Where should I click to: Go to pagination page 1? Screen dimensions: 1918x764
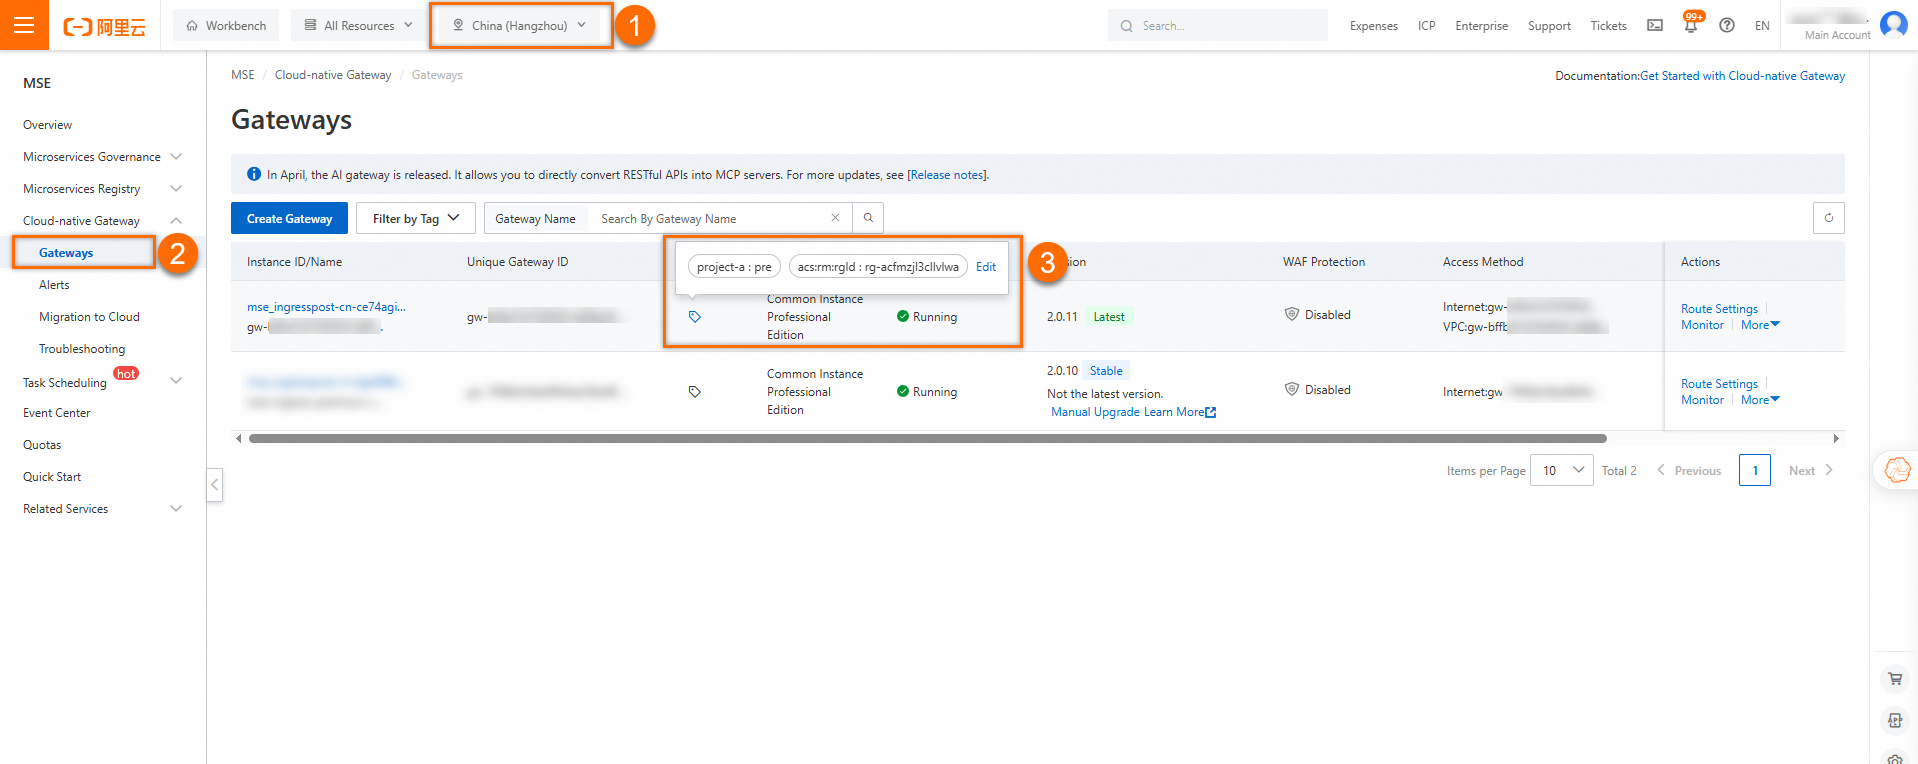pyautogui.click(x=1755, y=470)
